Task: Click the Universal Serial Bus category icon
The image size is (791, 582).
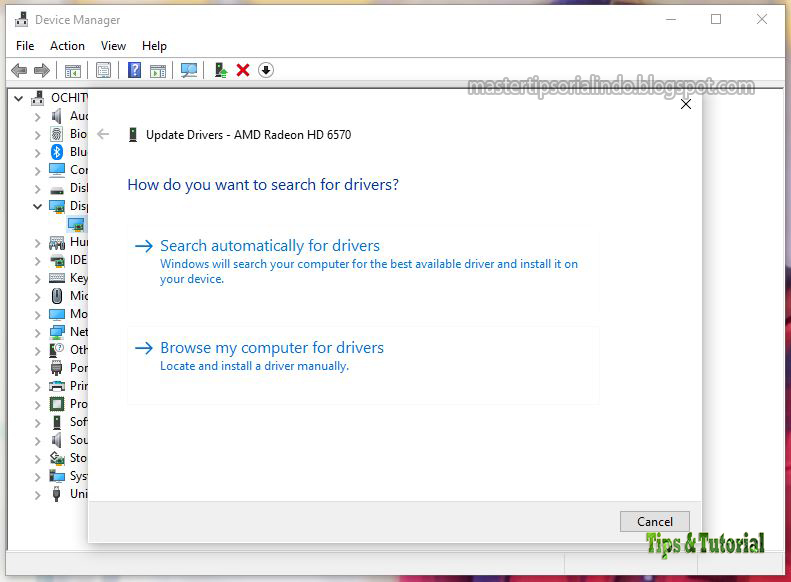Action: pos(57,494)
